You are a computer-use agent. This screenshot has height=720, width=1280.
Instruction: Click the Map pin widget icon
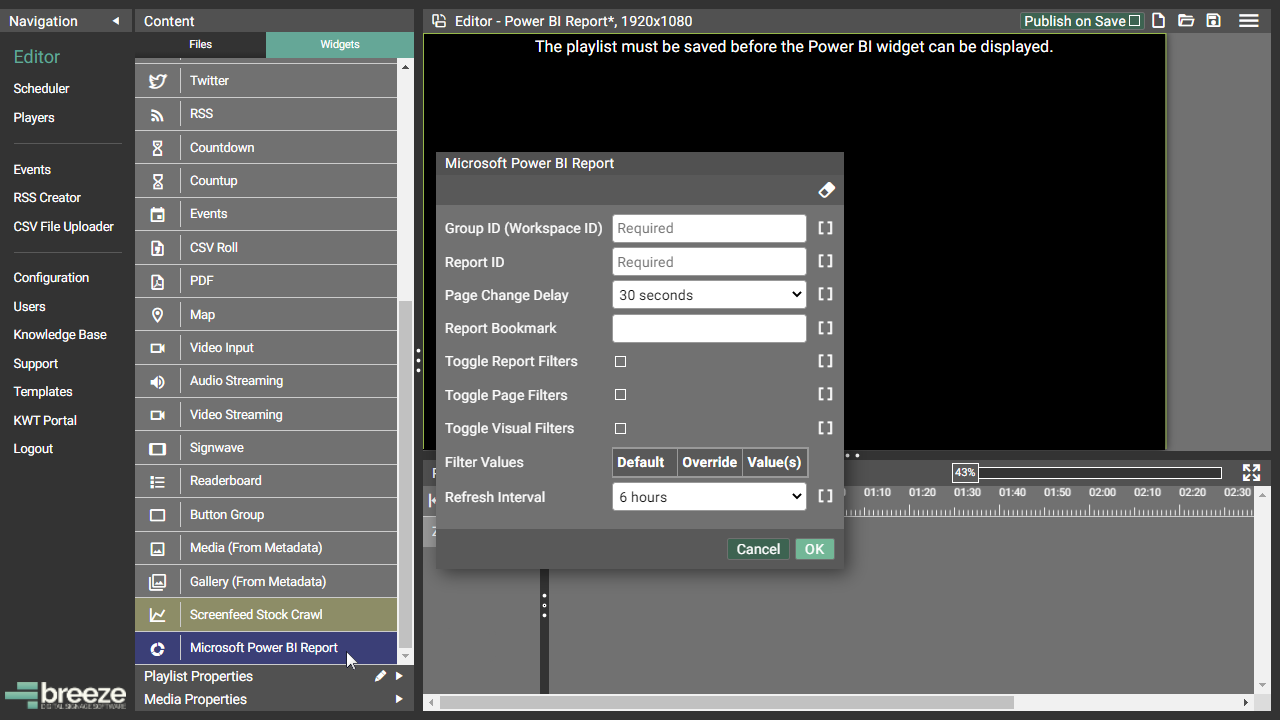click(x=157, y=315)
